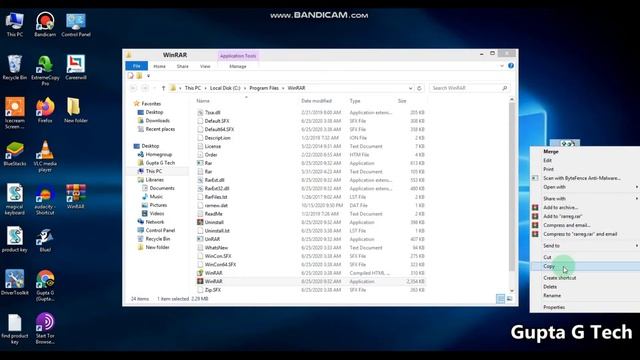The height and width of the screenshot is (360, 640).
Task: Click the address bar refresh icon
Action: [x=419, y=88]
